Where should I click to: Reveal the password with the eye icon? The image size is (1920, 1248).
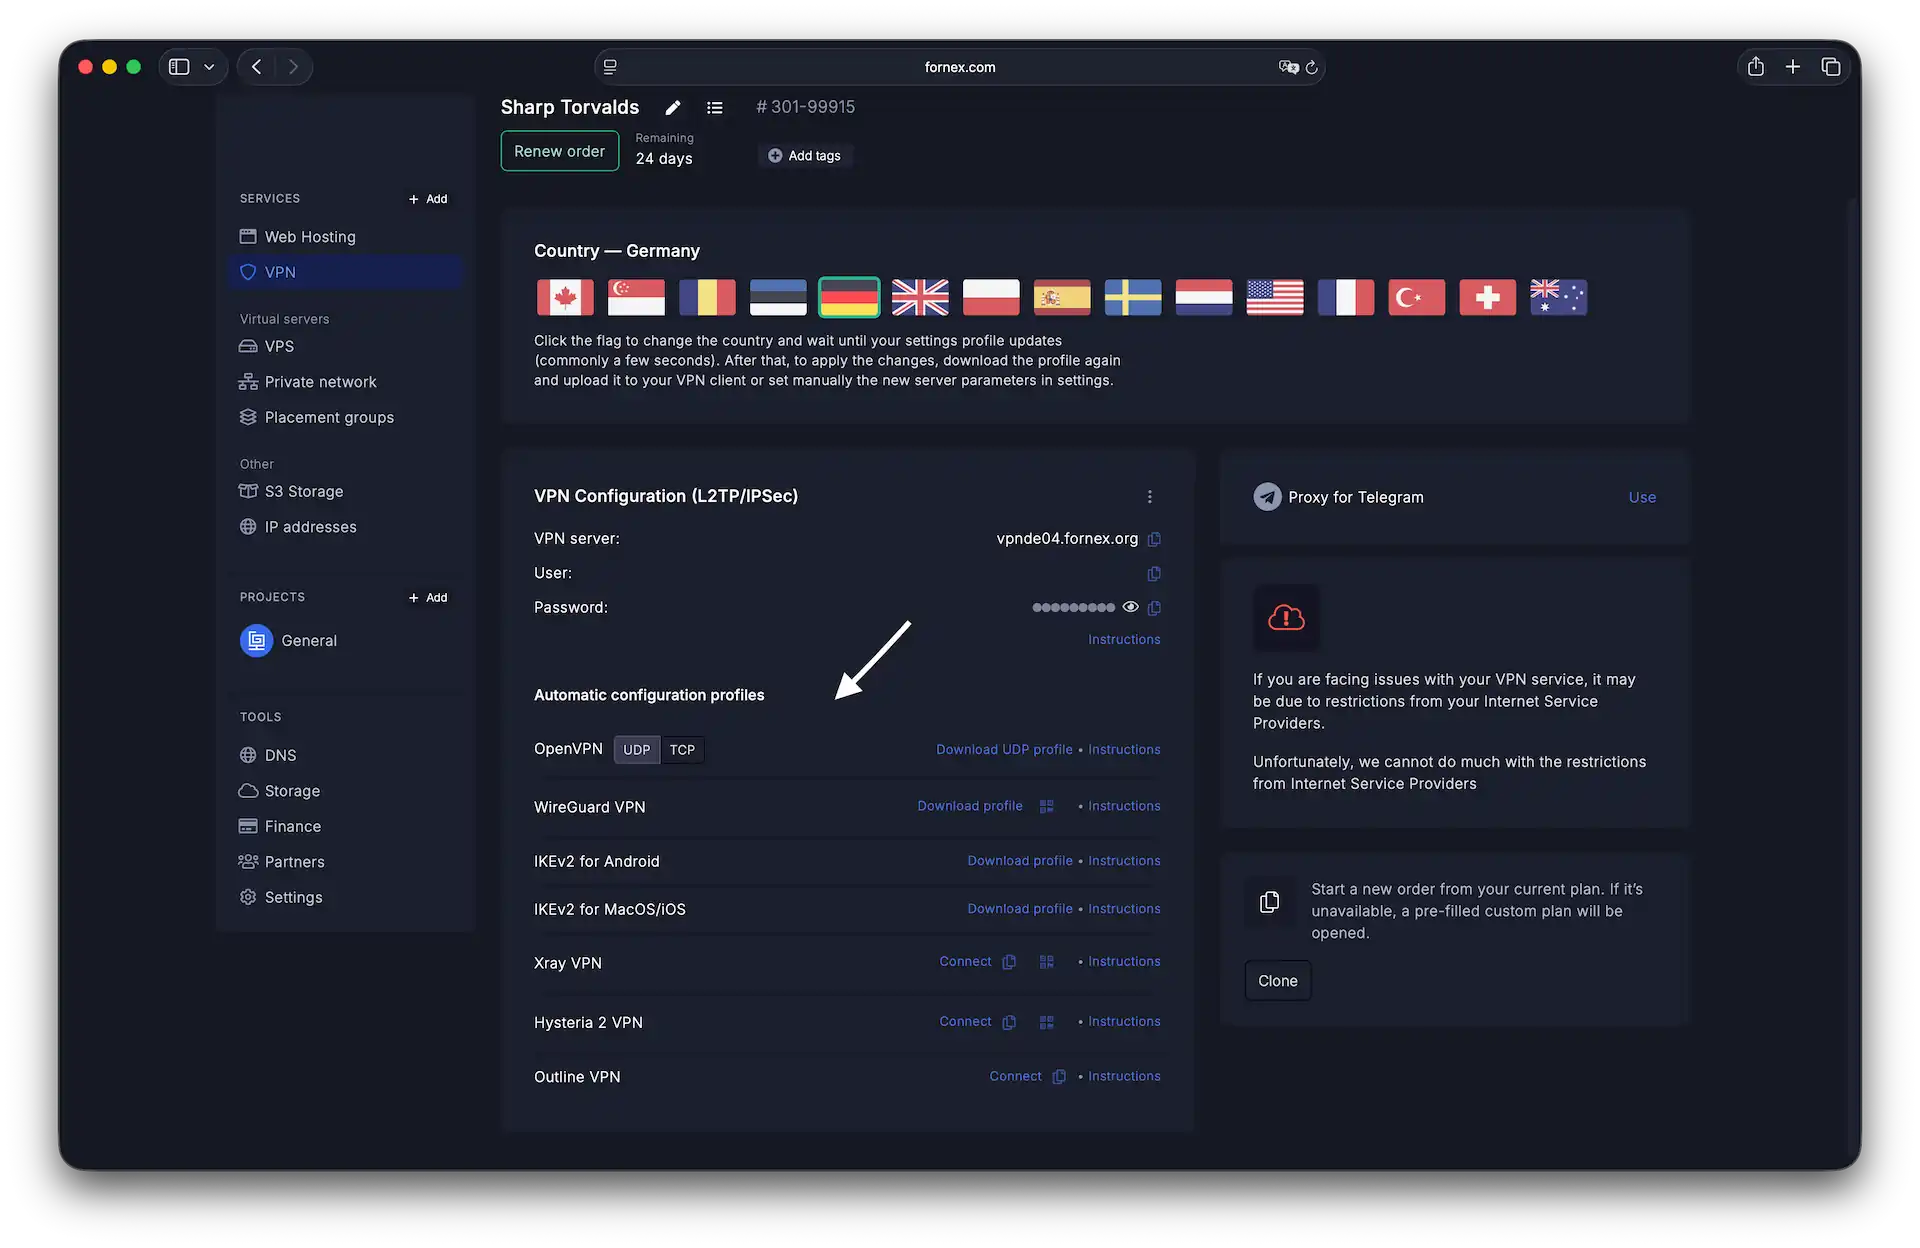(1130, 607)
